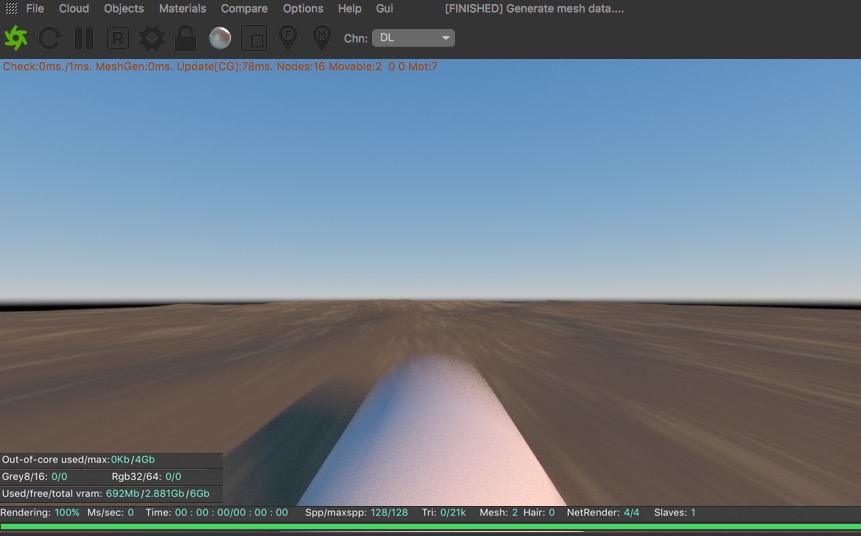Click the green render progress bar
The width and height of the screenshot is (861, 536).
(x=430, y=526)
